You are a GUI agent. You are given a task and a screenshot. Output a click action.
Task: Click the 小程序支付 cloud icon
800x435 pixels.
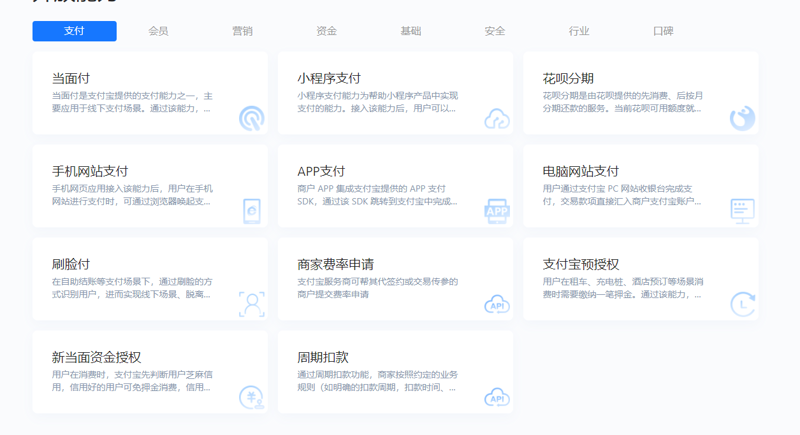(497, 119)
